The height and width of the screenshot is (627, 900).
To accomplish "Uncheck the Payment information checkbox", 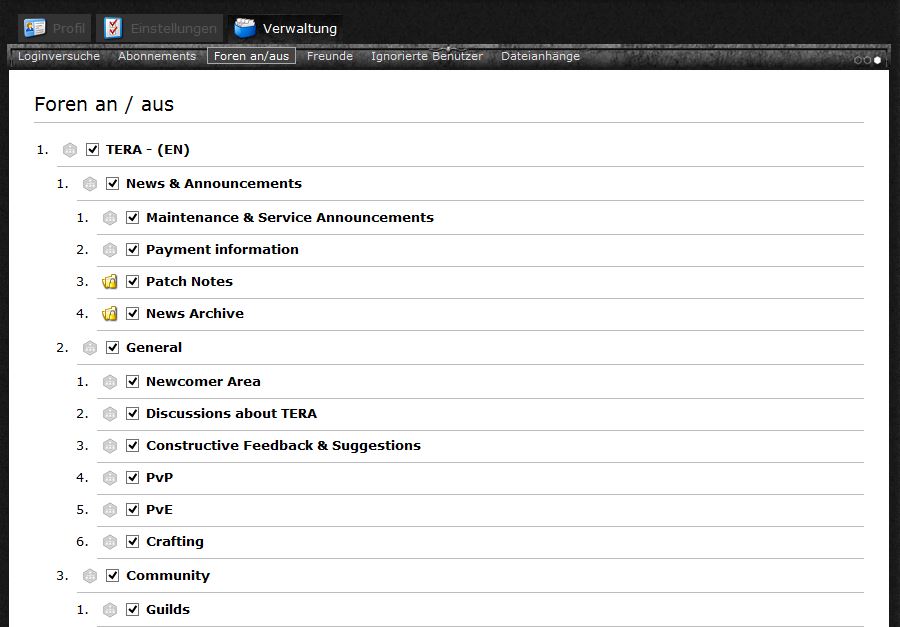I will coord(133,250).
